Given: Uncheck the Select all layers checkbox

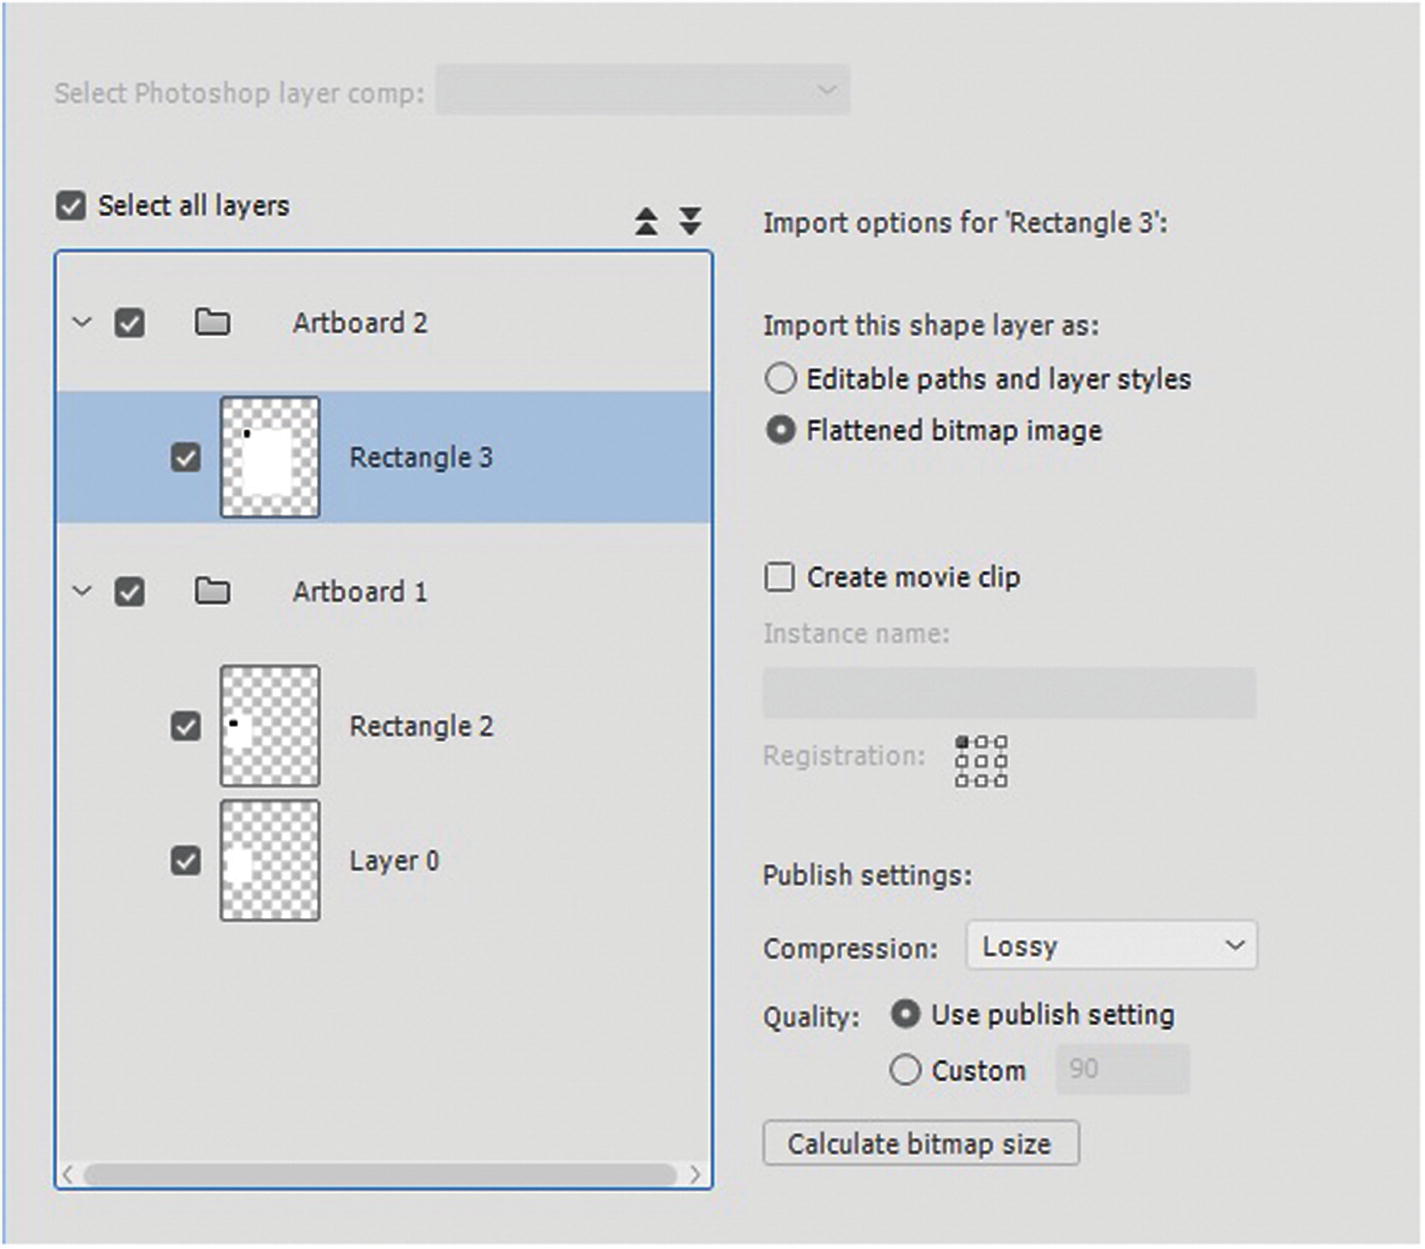Looking at the screenshot, I should (x=71, y=206).
